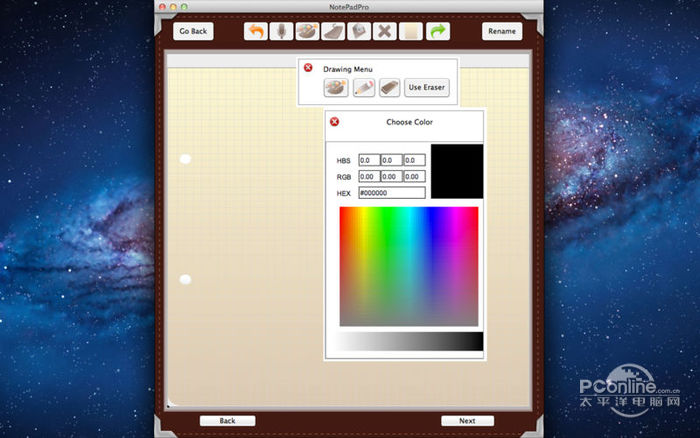Go to the next page with Next
The height and width of the screenshot is (438, 700).
click(x=467, y=421)
